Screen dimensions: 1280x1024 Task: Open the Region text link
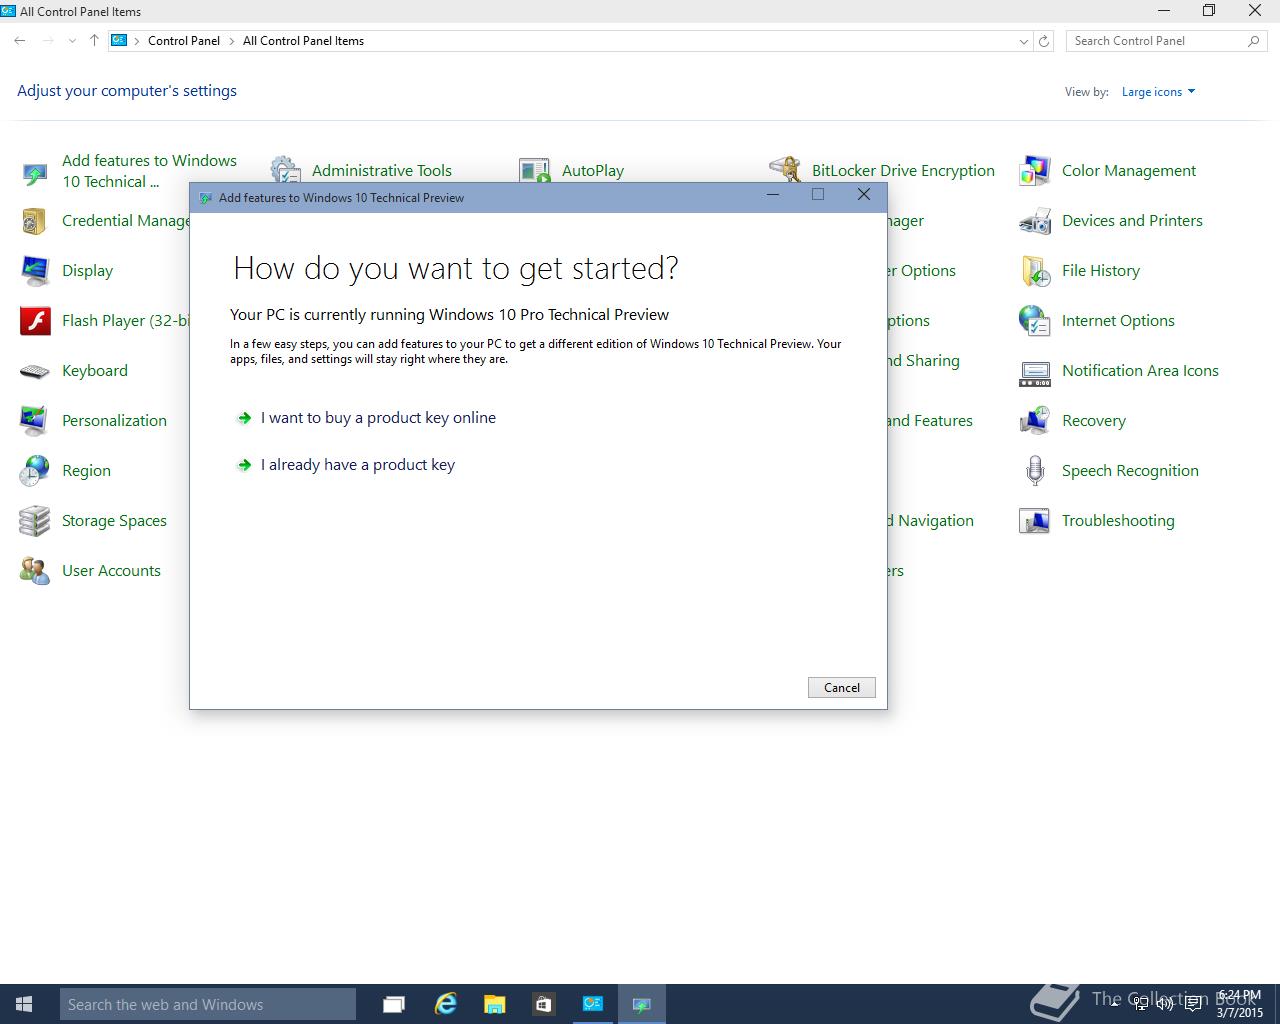(86, 471)
